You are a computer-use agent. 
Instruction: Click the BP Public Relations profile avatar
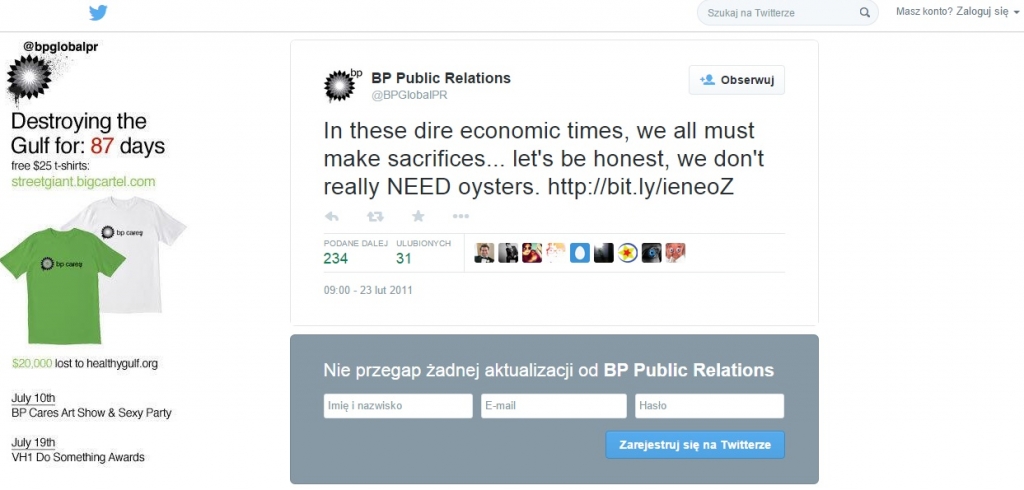point(343,85)
